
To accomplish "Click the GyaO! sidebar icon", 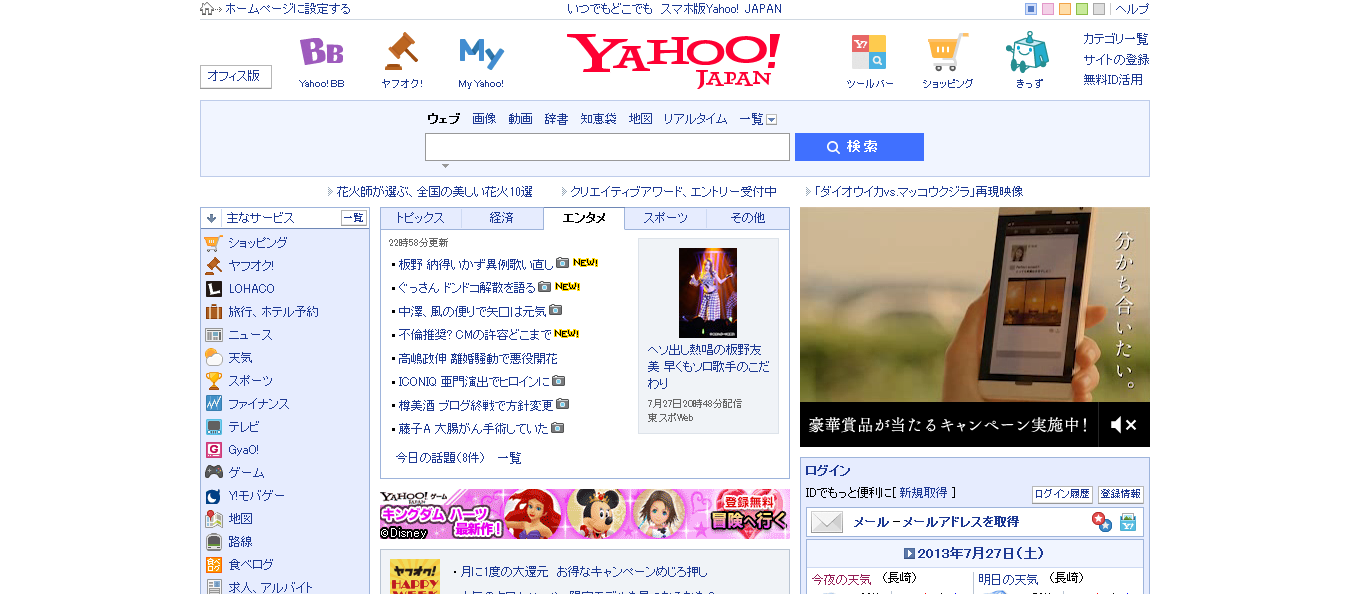I will coord(213,450).
